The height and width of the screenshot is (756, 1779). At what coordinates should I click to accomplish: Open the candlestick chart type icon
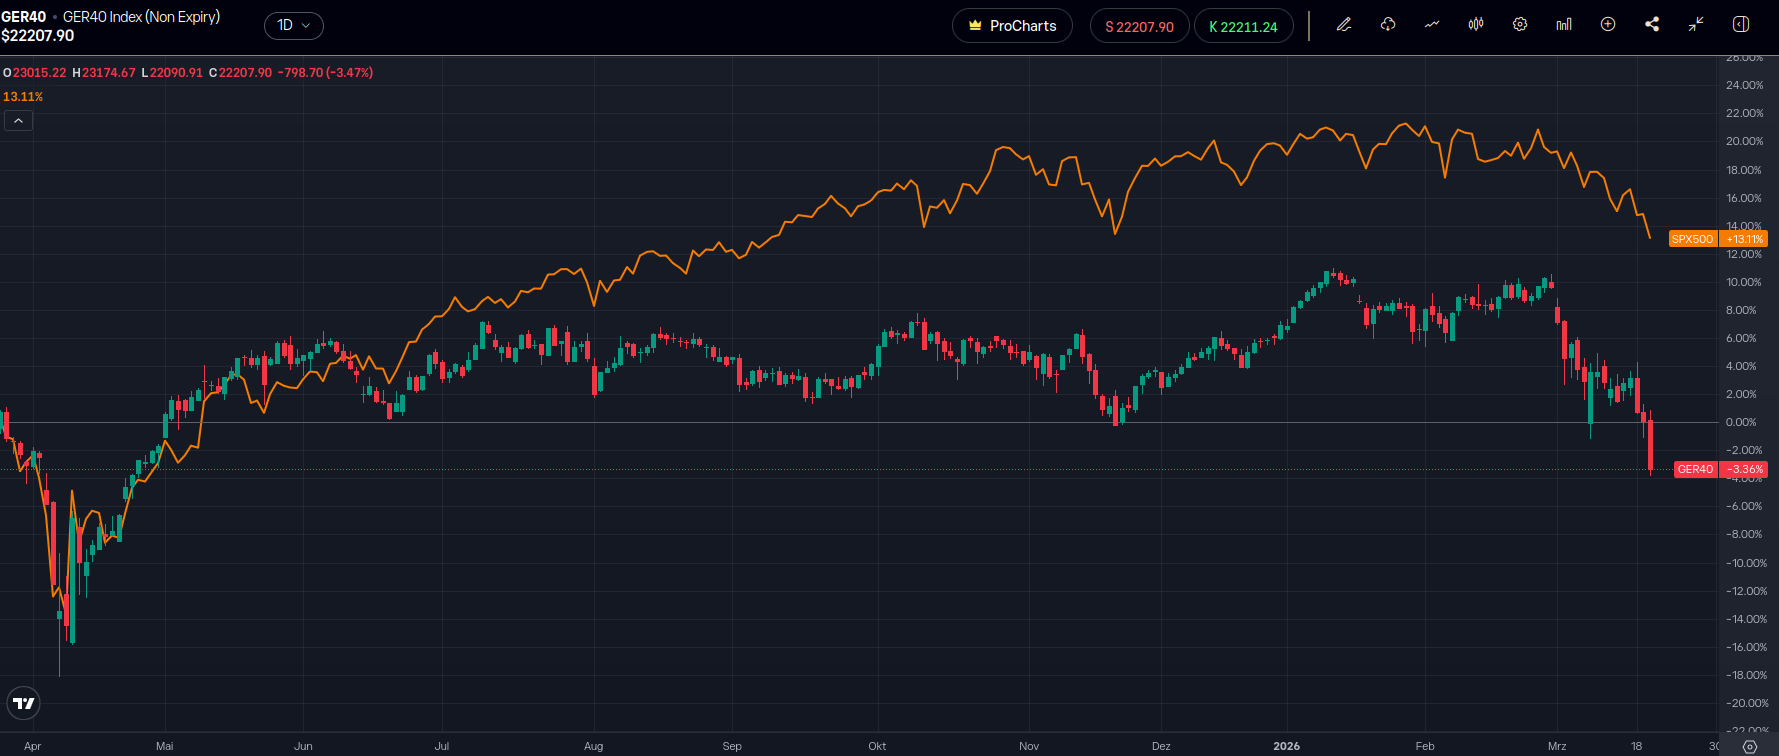coord(1476,25)
